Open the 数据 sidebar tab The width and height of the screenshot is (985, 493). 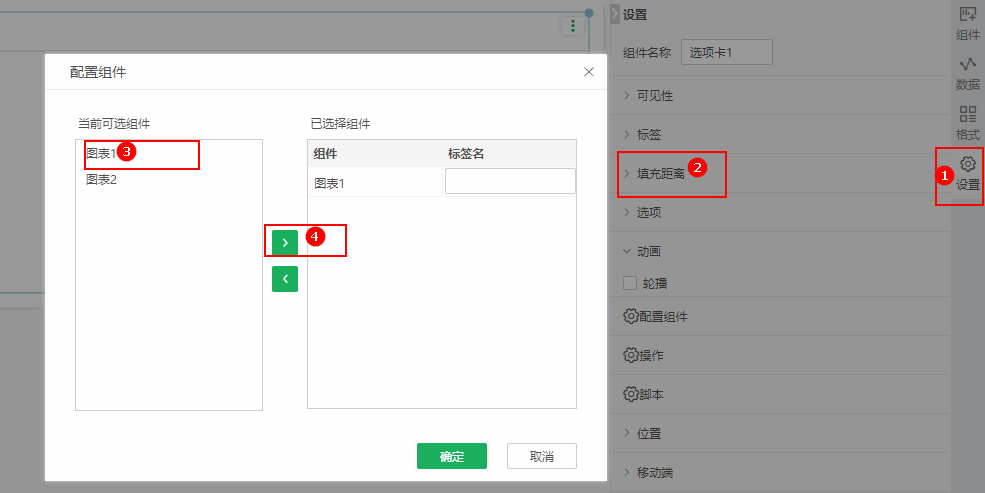click(x=967, y=73)
